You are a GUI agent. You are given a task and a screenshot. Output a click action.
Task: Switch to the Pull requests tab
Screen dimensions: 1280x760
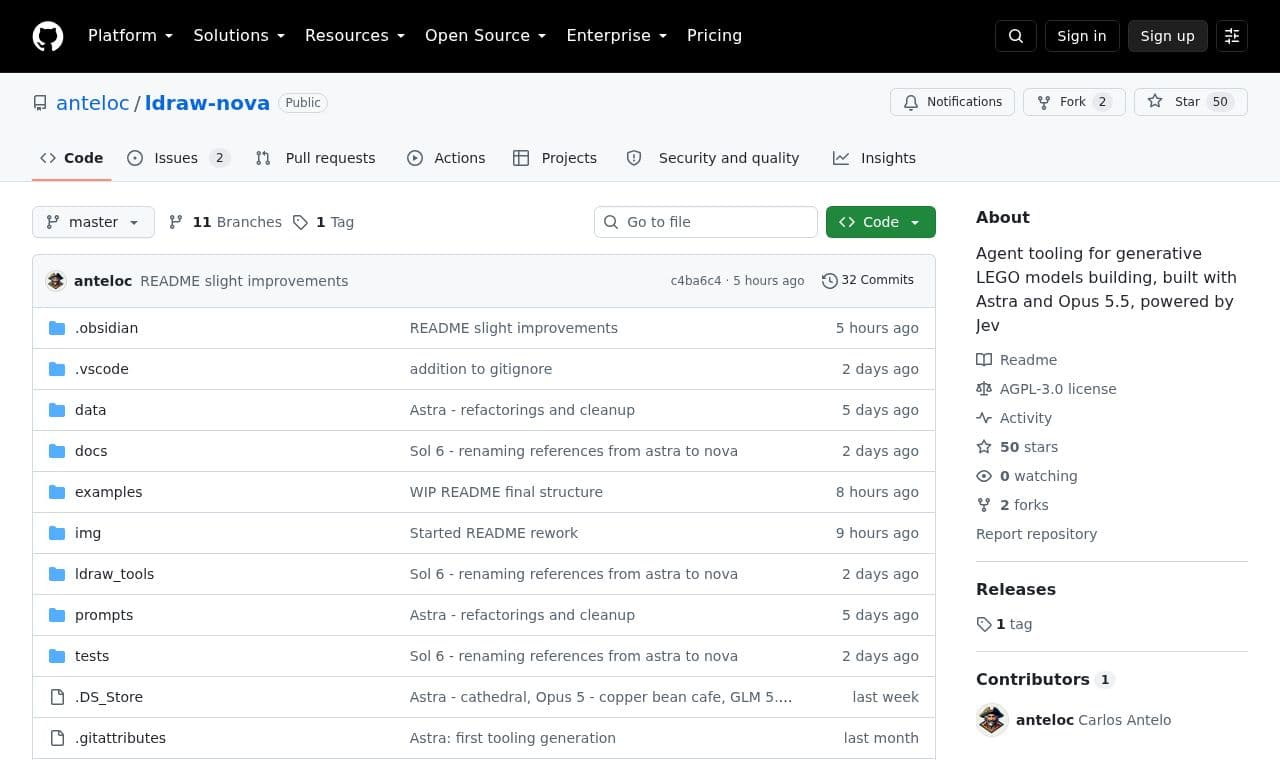[315, 158]
